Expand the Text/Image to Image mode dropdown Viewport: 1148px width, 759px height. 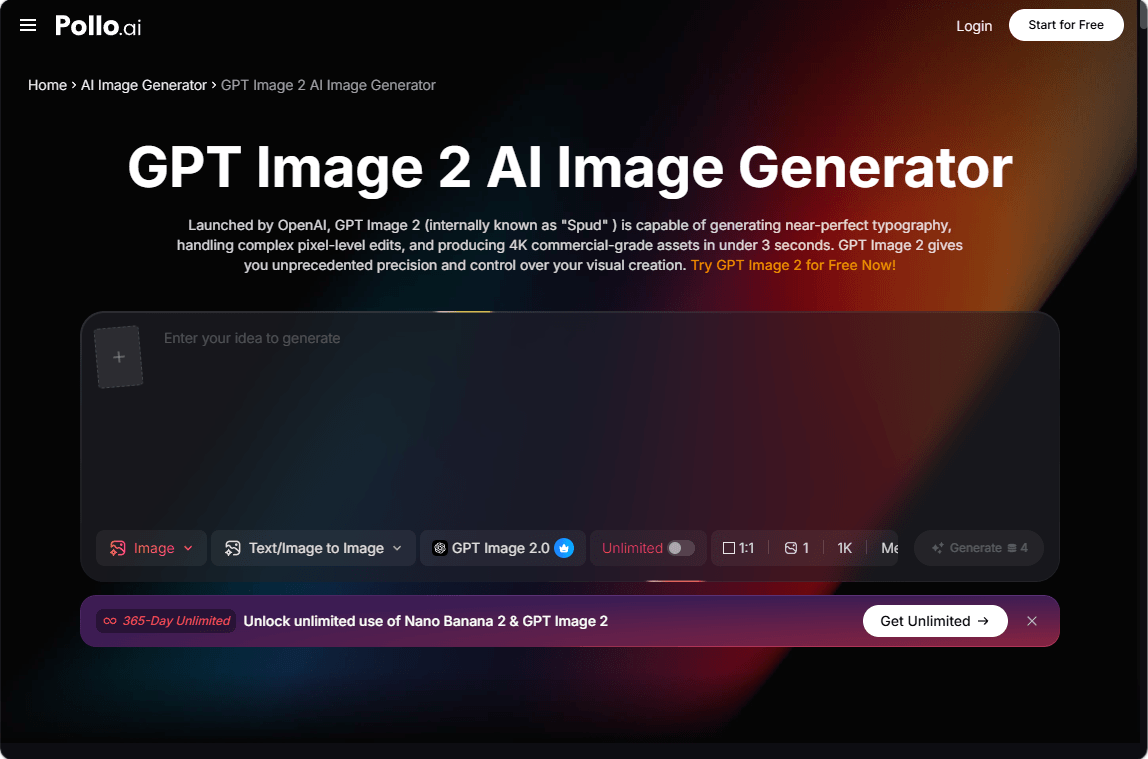click(x=313, y=547)
